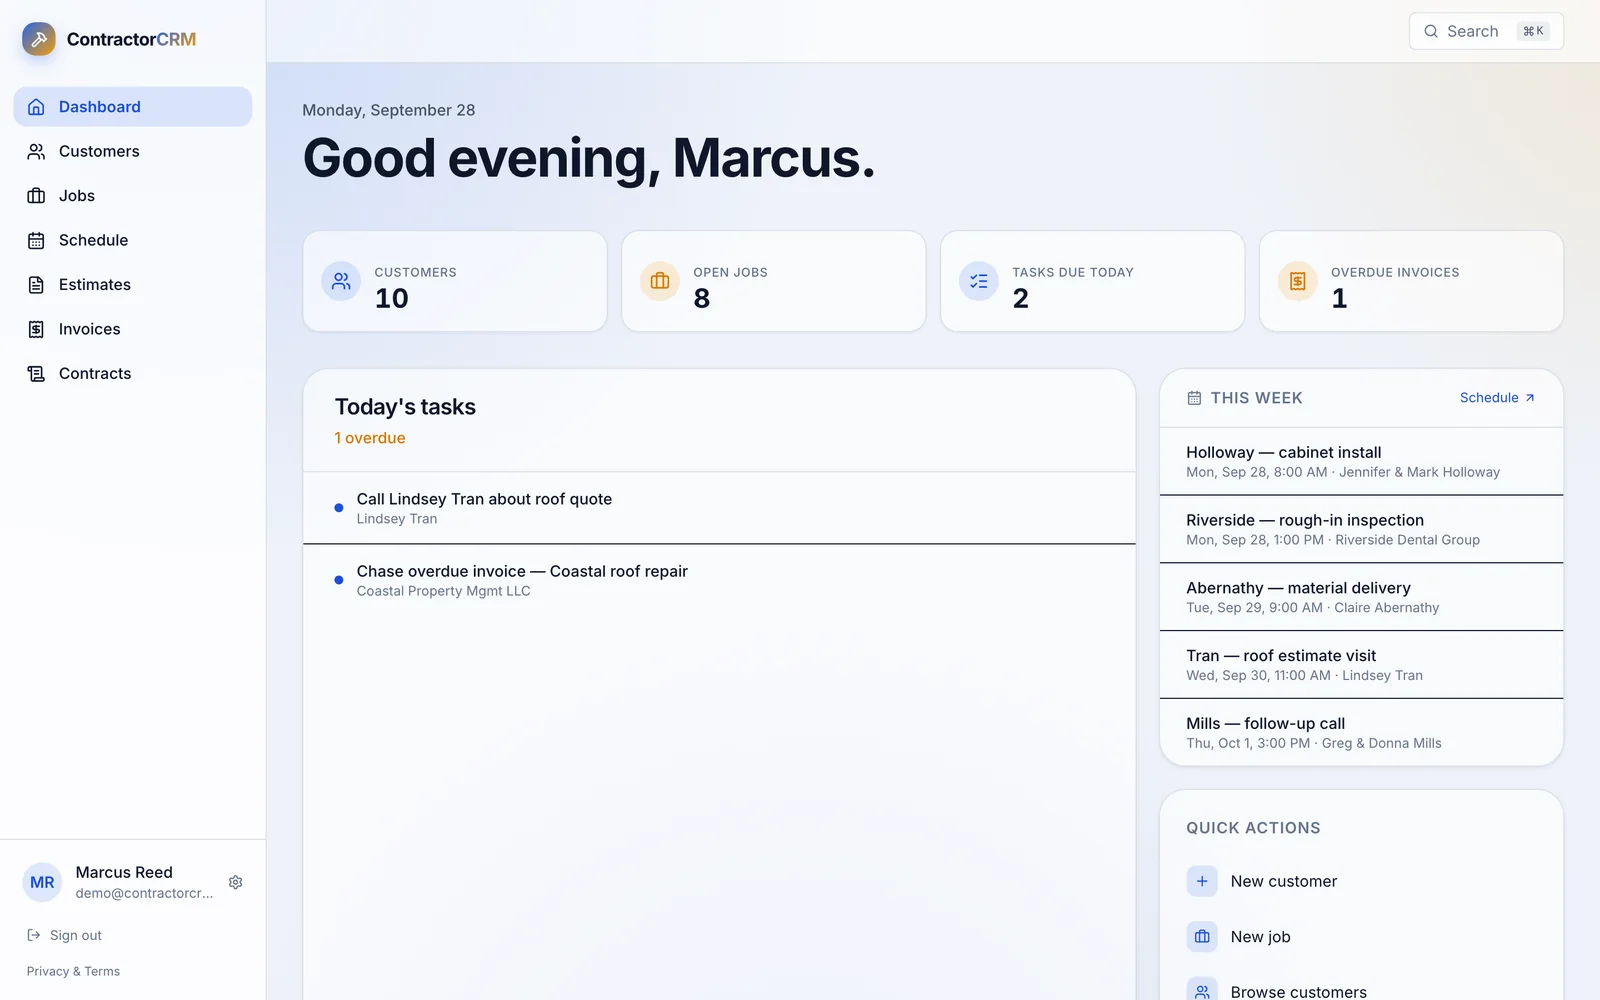The width and height of the screenshot is (1600, 1000).
Task: Click the Schedule calendar icon in sidebar
Action: (x=36, y=240)
